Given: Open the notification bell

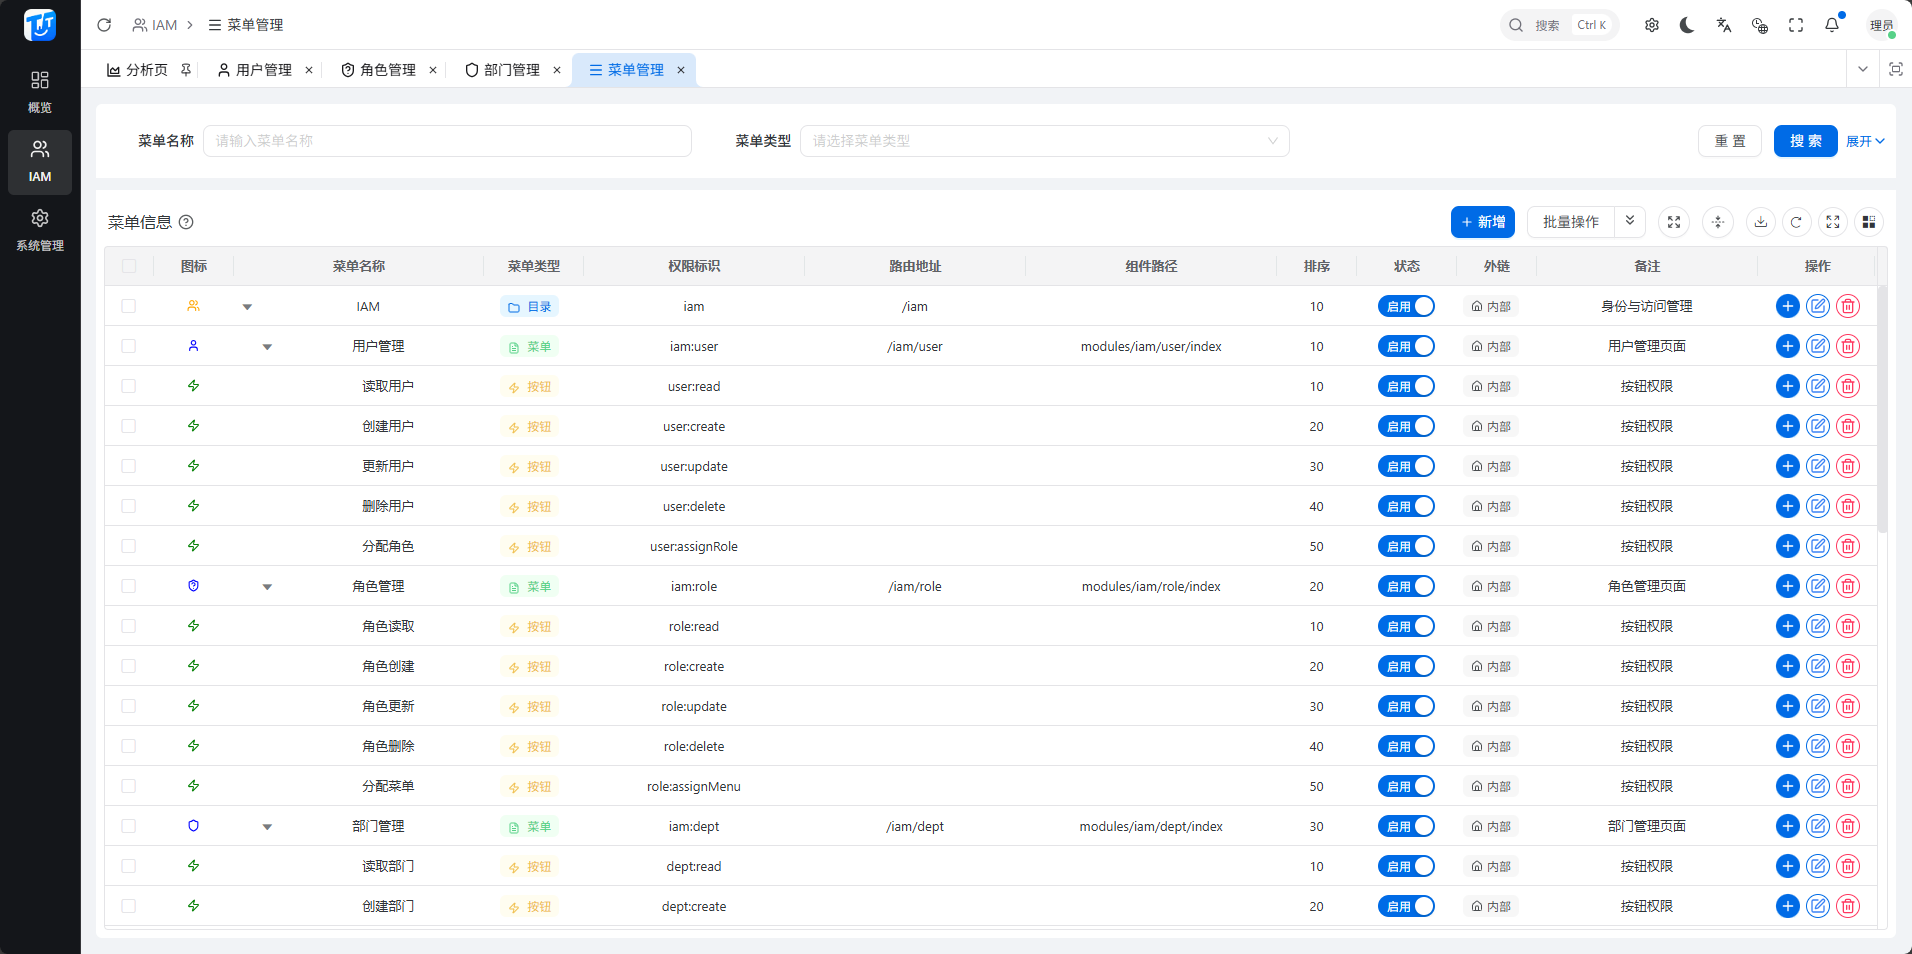Looking at the screenshot, I should point(1831,25).
